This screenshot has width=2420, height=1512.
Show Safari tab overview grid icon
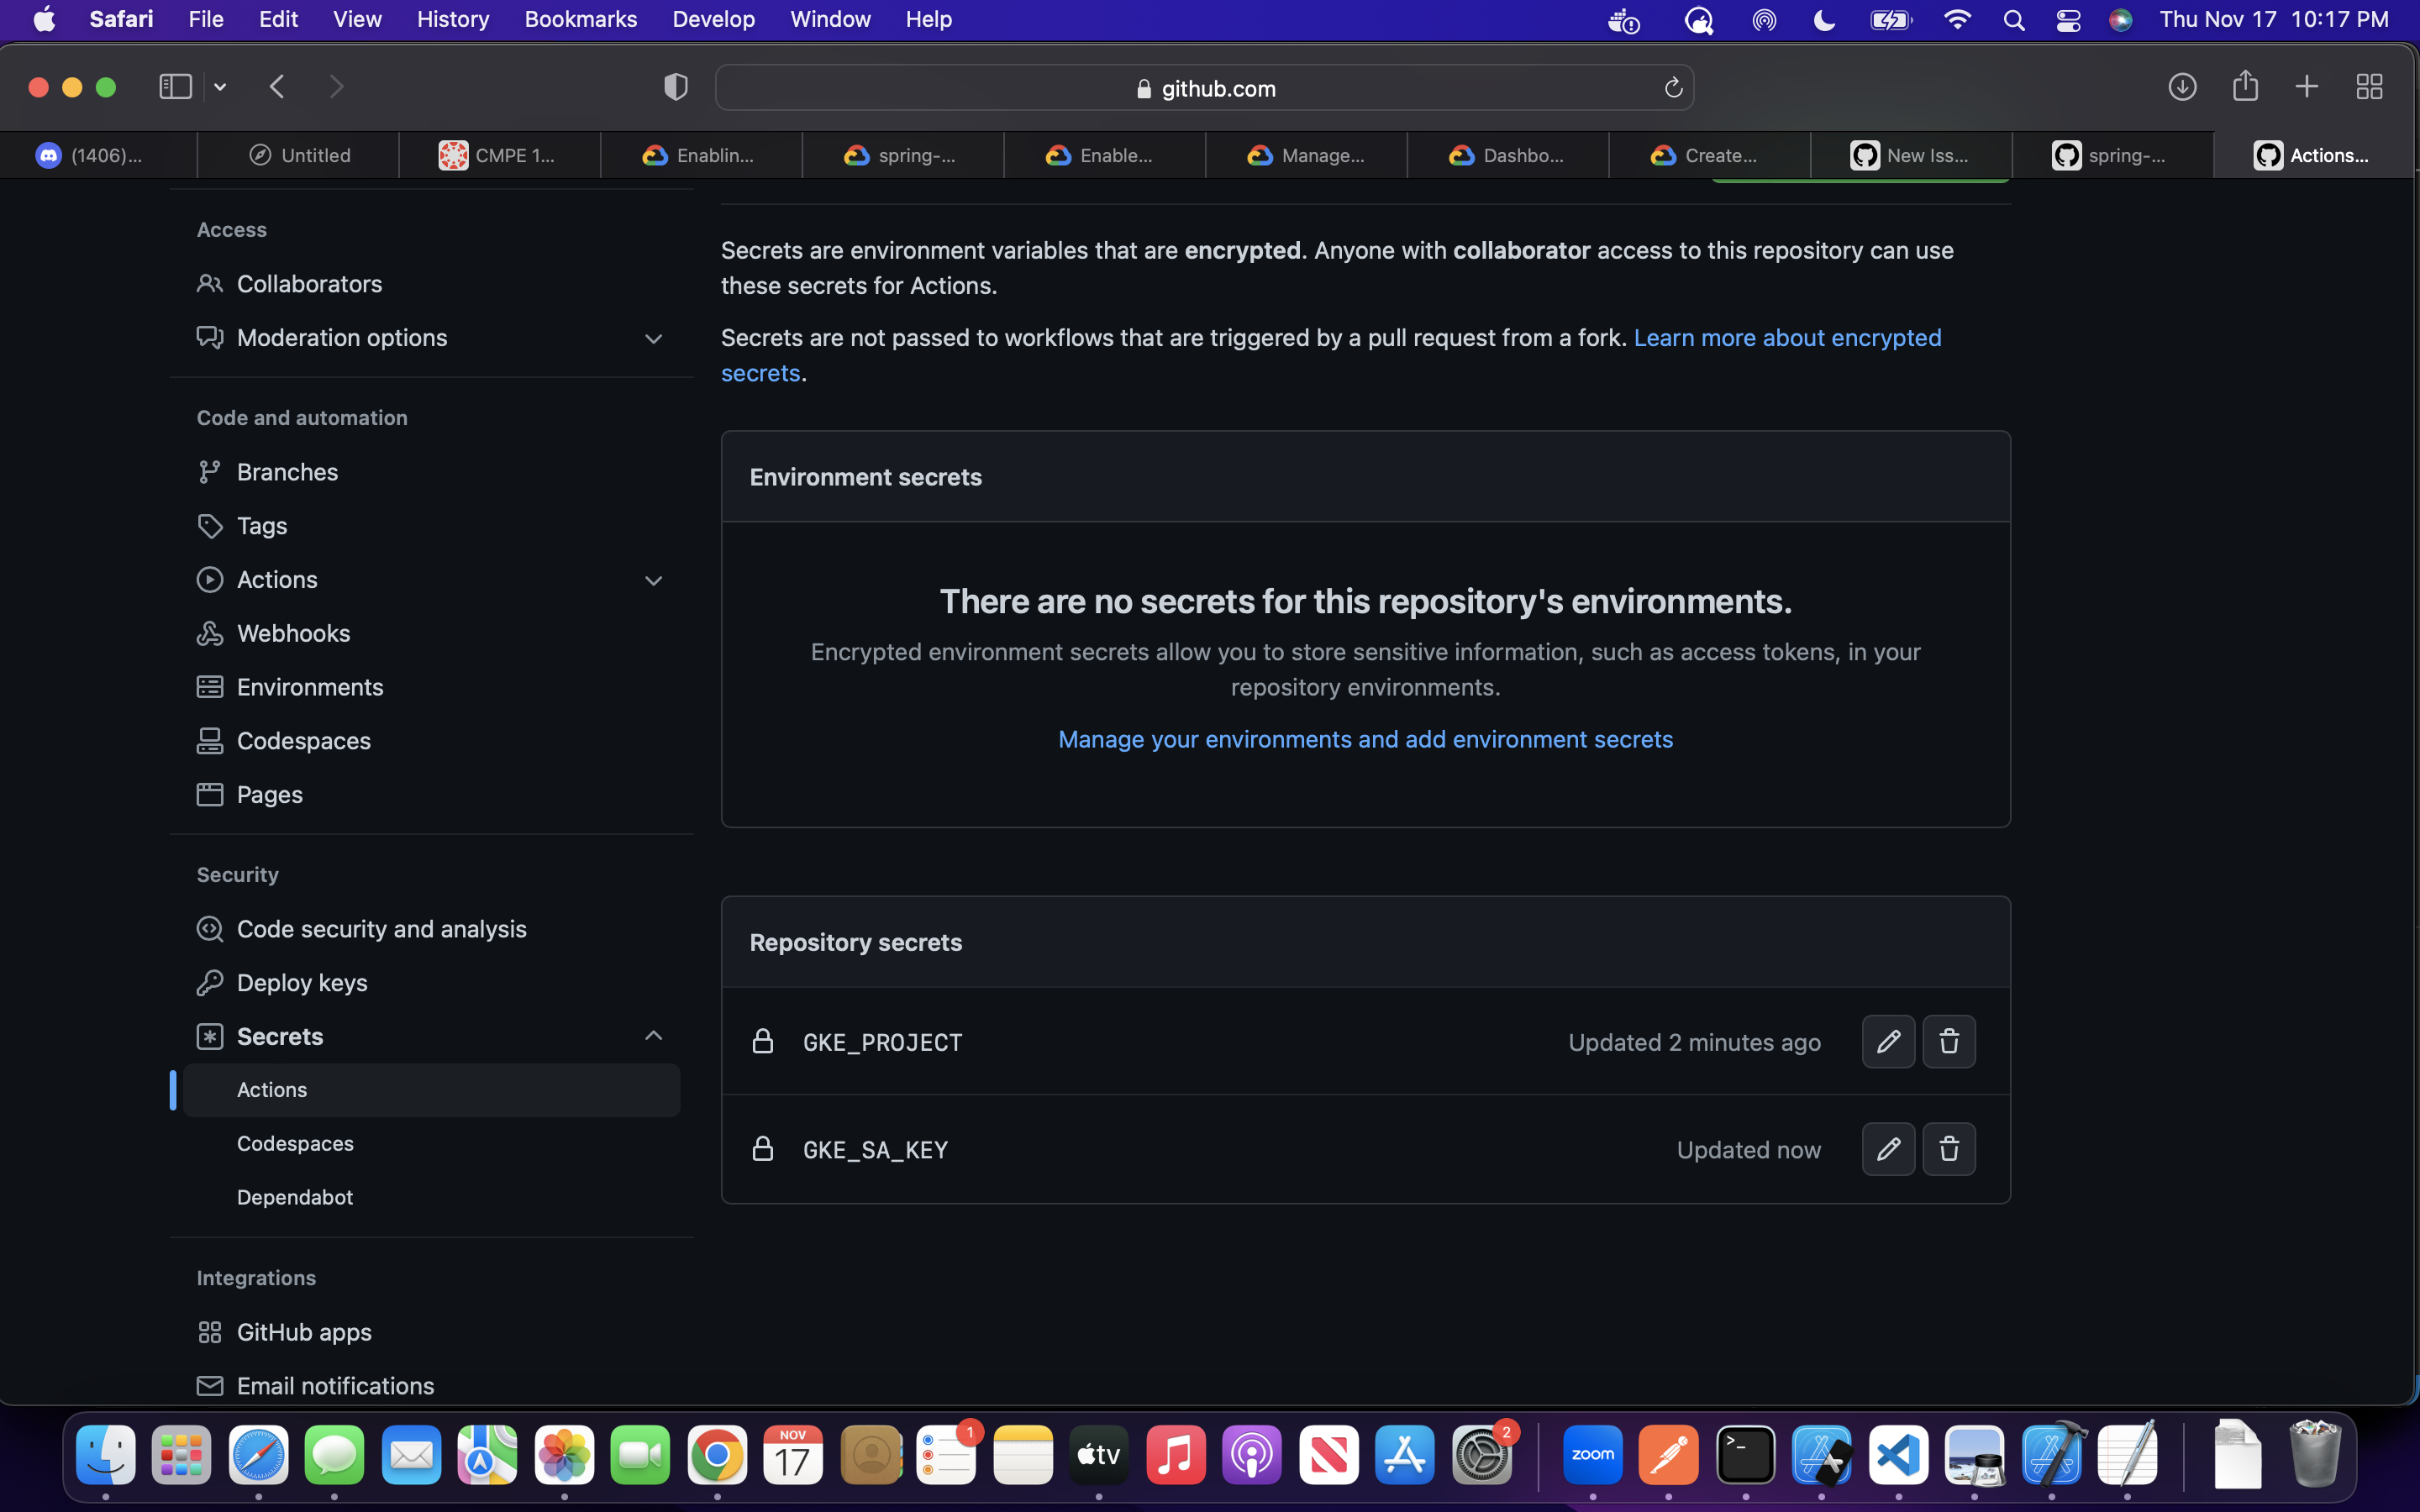pyautogui.click(x=2369, y=87)
